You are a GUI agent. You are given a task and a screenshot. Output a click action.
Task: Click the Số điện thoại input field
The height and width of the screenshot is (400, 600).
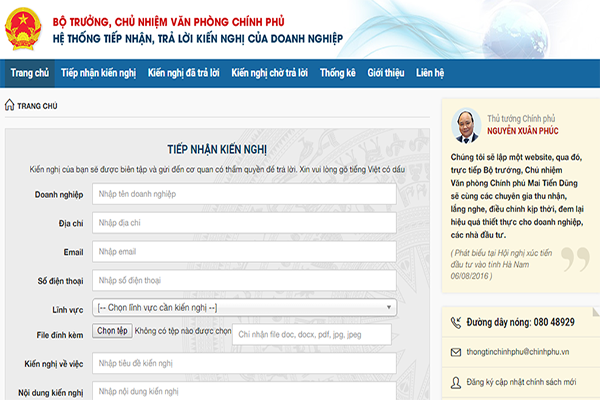click(244, 279)
